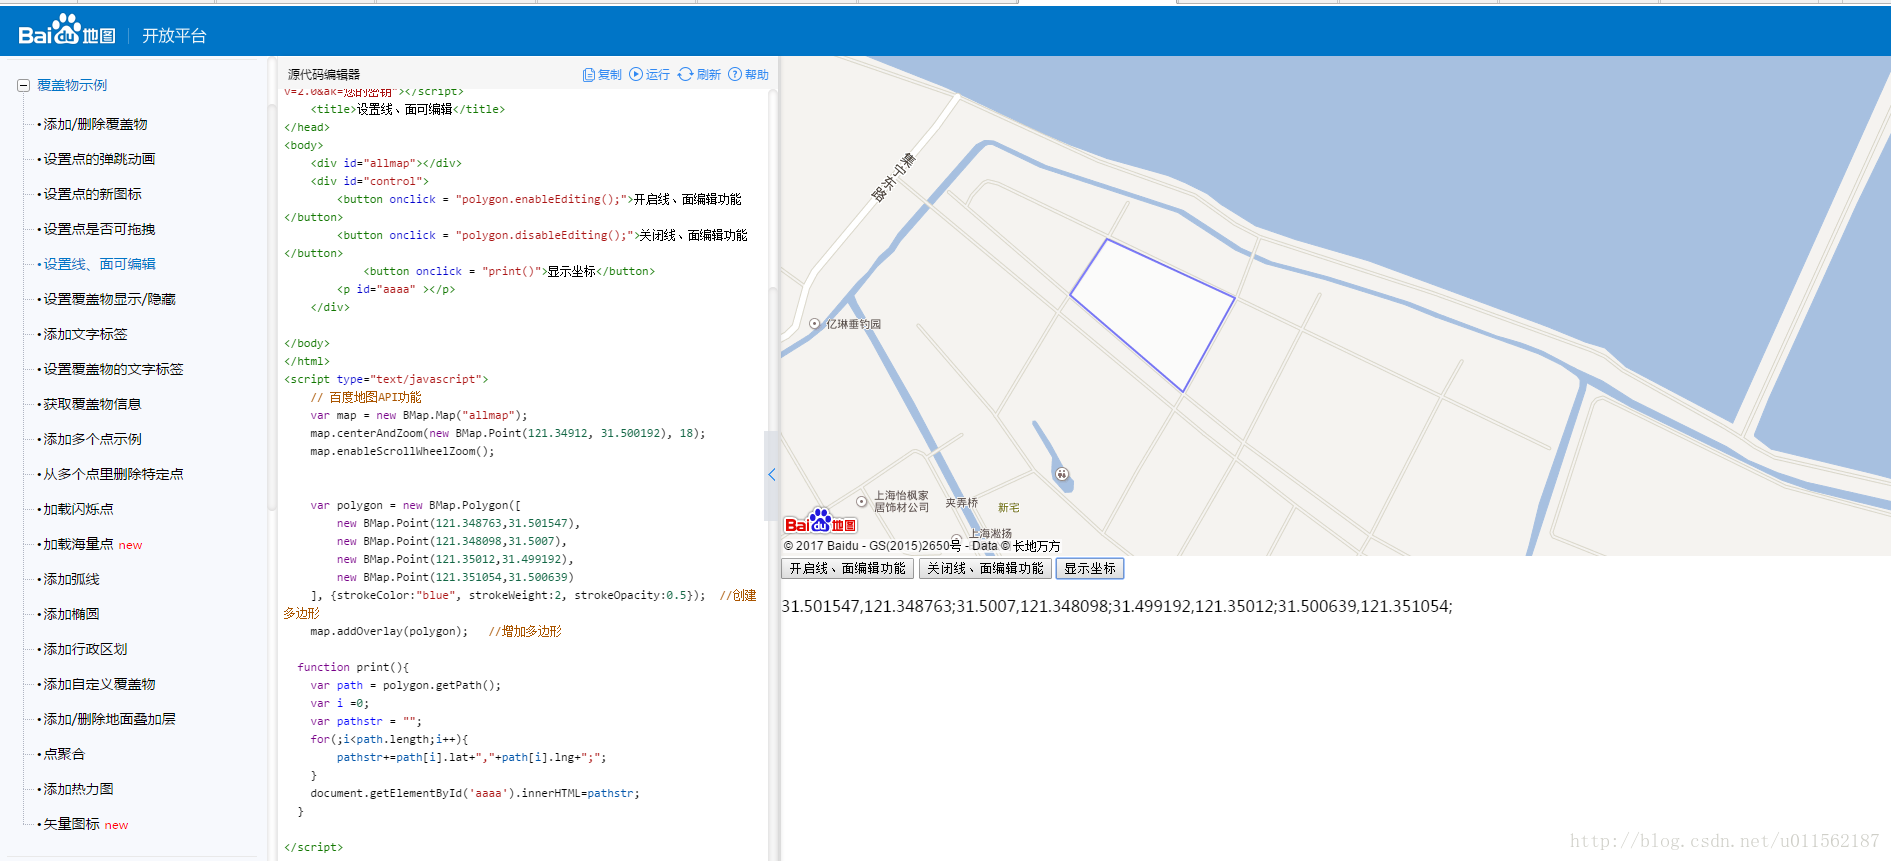1891x861 pixels.
Task: Open the 添加行政区划 example
Action: 86,649
